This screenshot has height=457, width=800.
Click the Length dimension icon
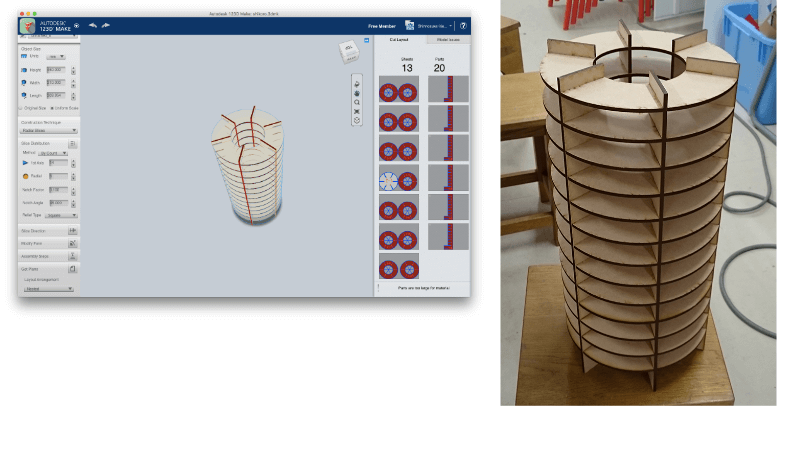click(x=24, y=95)
